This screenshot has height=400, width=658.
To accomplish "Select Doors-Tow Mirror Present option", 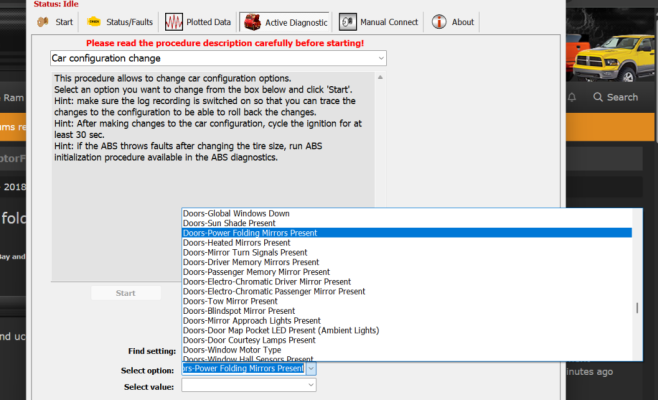I will coord(407,301).
